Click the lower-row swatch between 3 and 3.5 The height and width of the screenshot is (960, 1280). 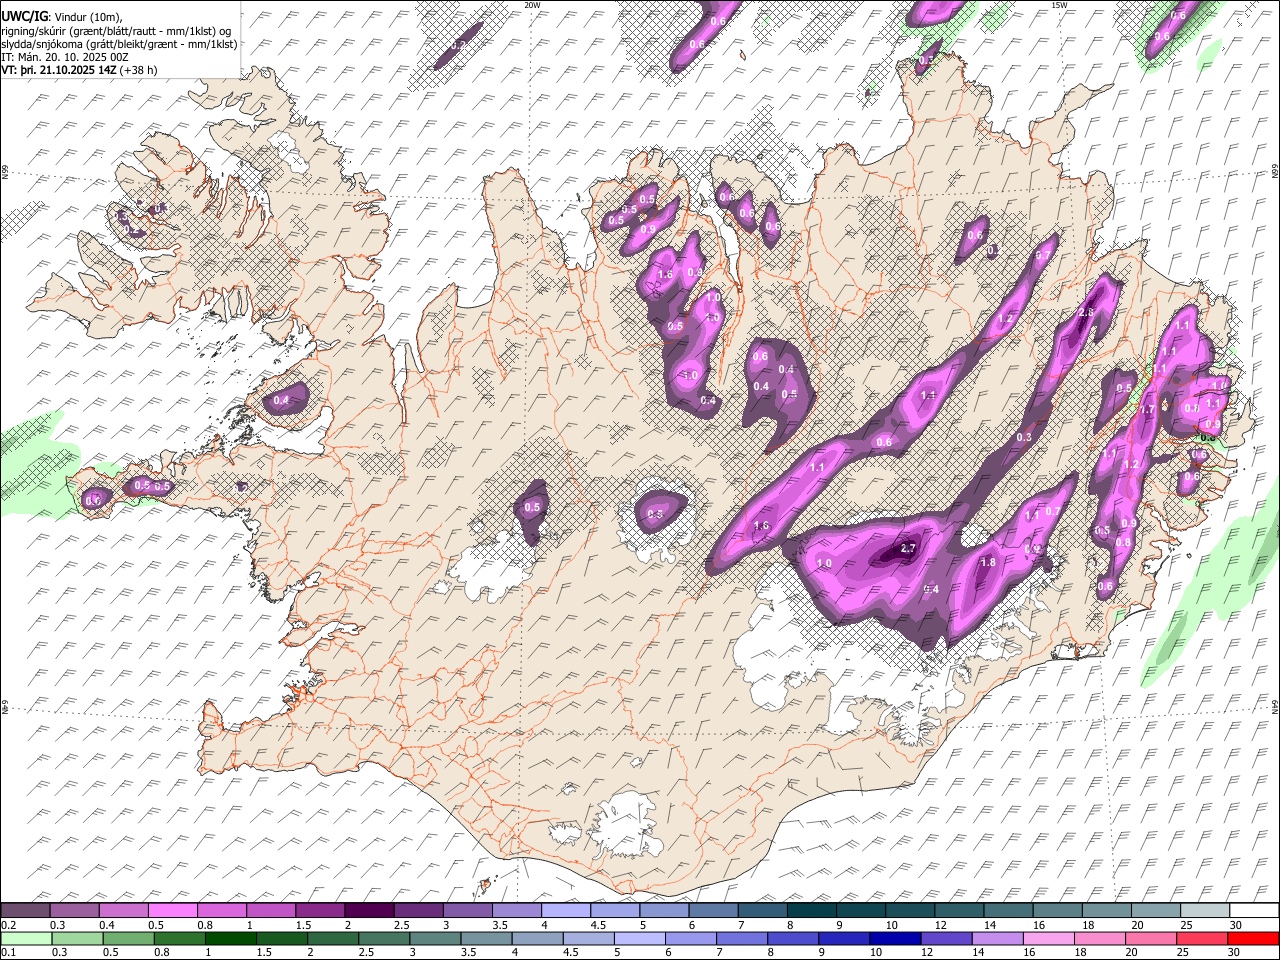(x=435, y=938)
